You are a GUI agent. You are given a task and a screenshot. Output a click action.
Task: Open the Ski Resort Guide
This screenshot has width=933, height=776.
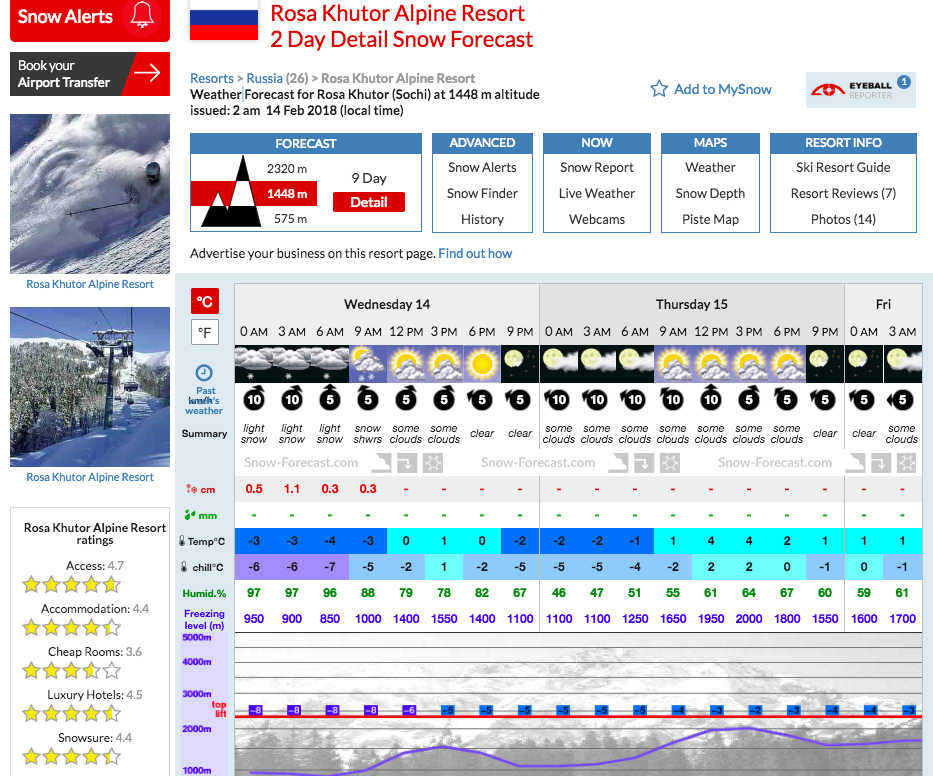pos(843,168)
